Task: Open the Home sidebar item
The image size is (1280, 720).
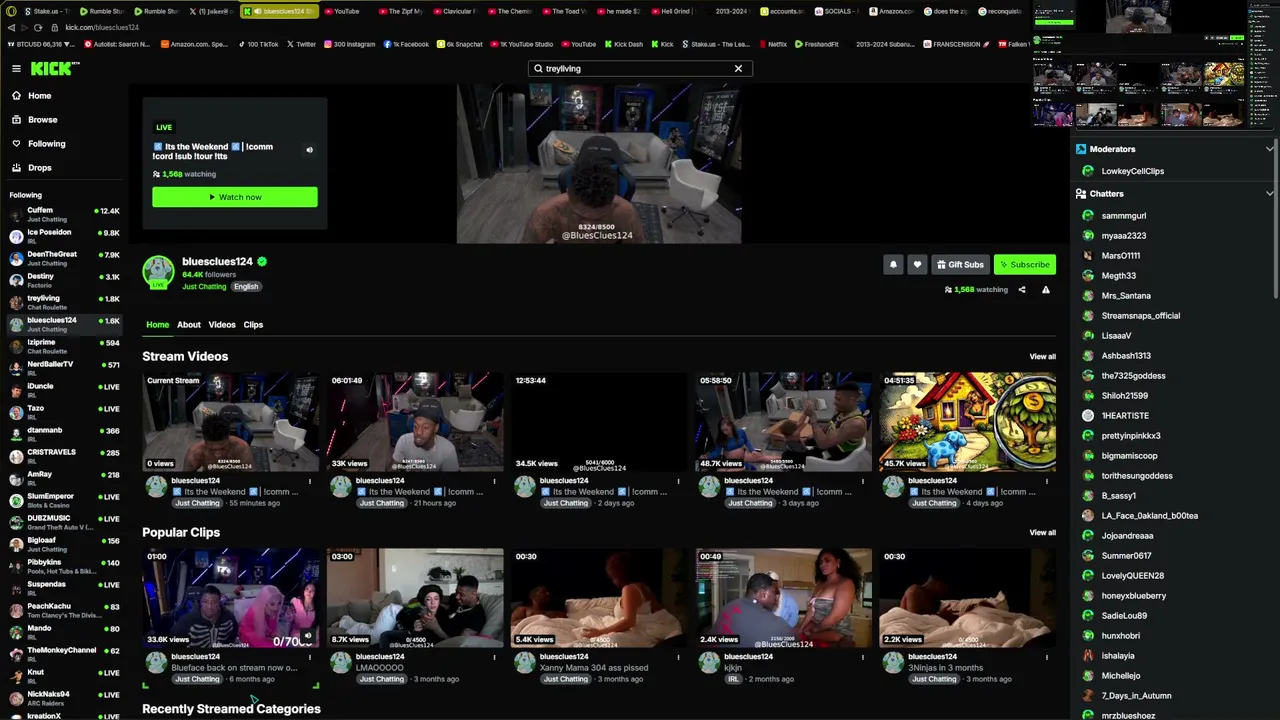Action: tap(31, 96)
